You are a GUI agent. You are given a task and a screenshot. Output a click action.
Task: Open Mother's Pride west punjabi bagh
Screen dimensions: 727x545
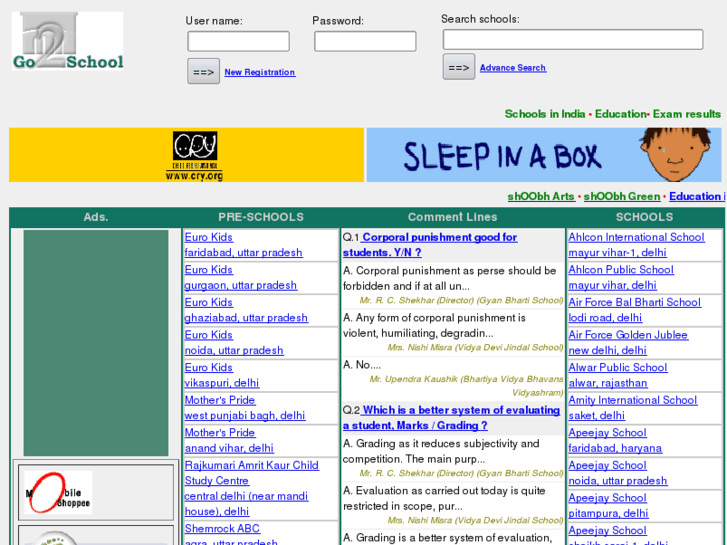pos(245,408)
